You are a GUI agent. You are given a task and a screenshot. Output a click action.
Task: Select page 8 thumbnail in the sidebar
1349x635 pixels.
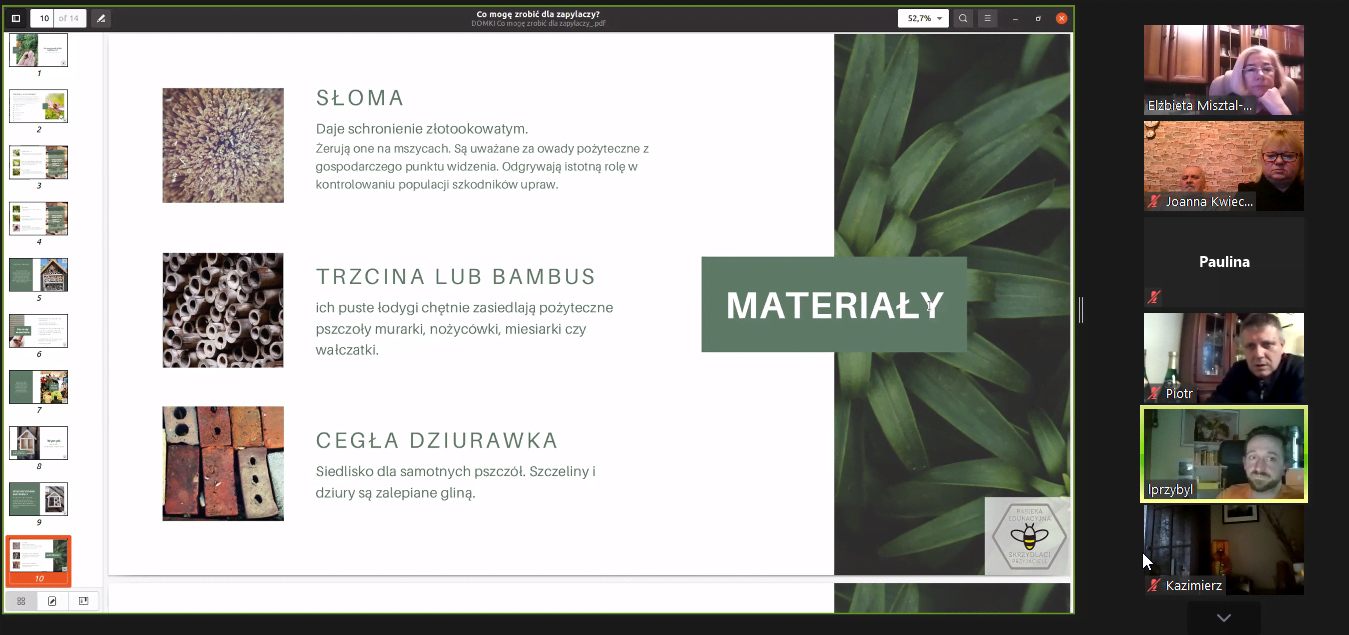pos(39,442)
